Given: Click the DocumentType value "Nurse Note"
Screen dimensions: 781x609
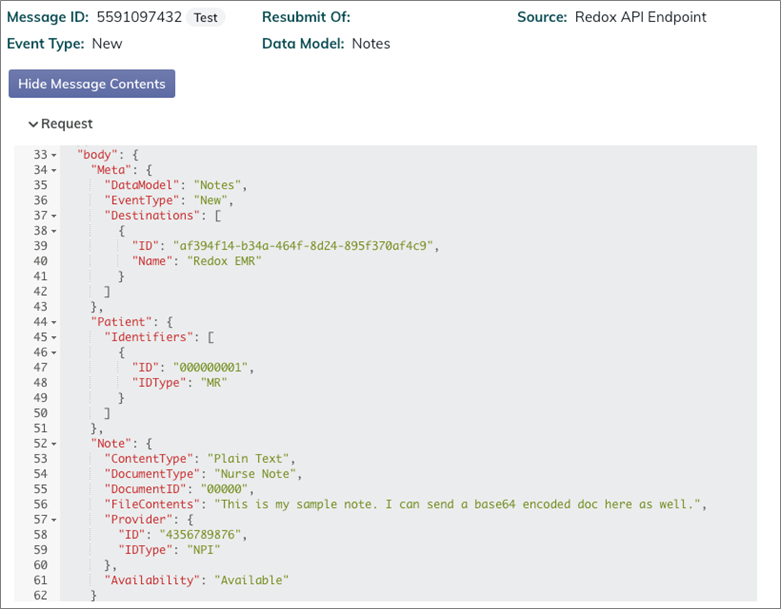Looking at the screenshot, I should [255, 474].
